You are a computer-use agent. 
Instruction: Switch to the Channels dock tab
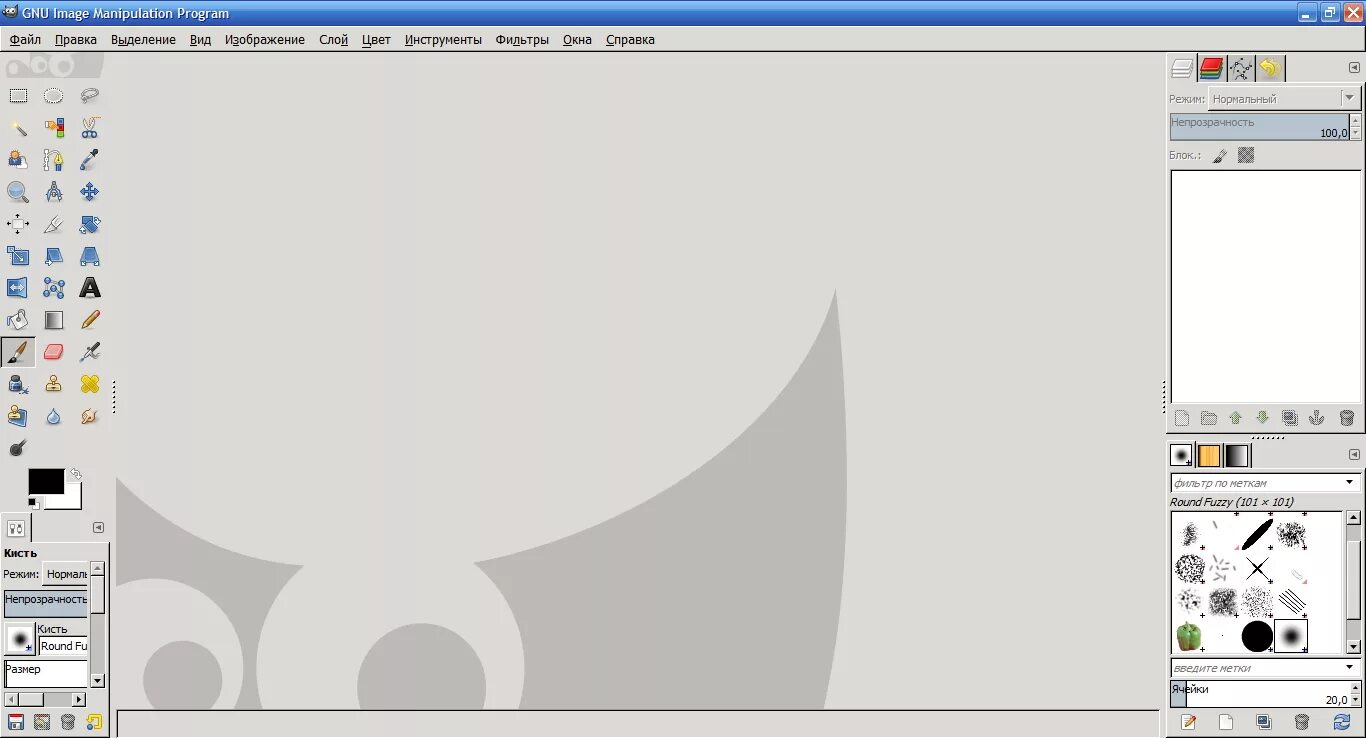(x=1212, y=68)
